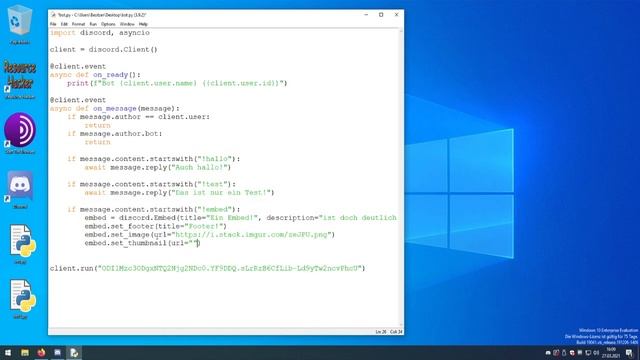Open the Edit menu in IDLE
640x360 pixels.
(64, 24)
